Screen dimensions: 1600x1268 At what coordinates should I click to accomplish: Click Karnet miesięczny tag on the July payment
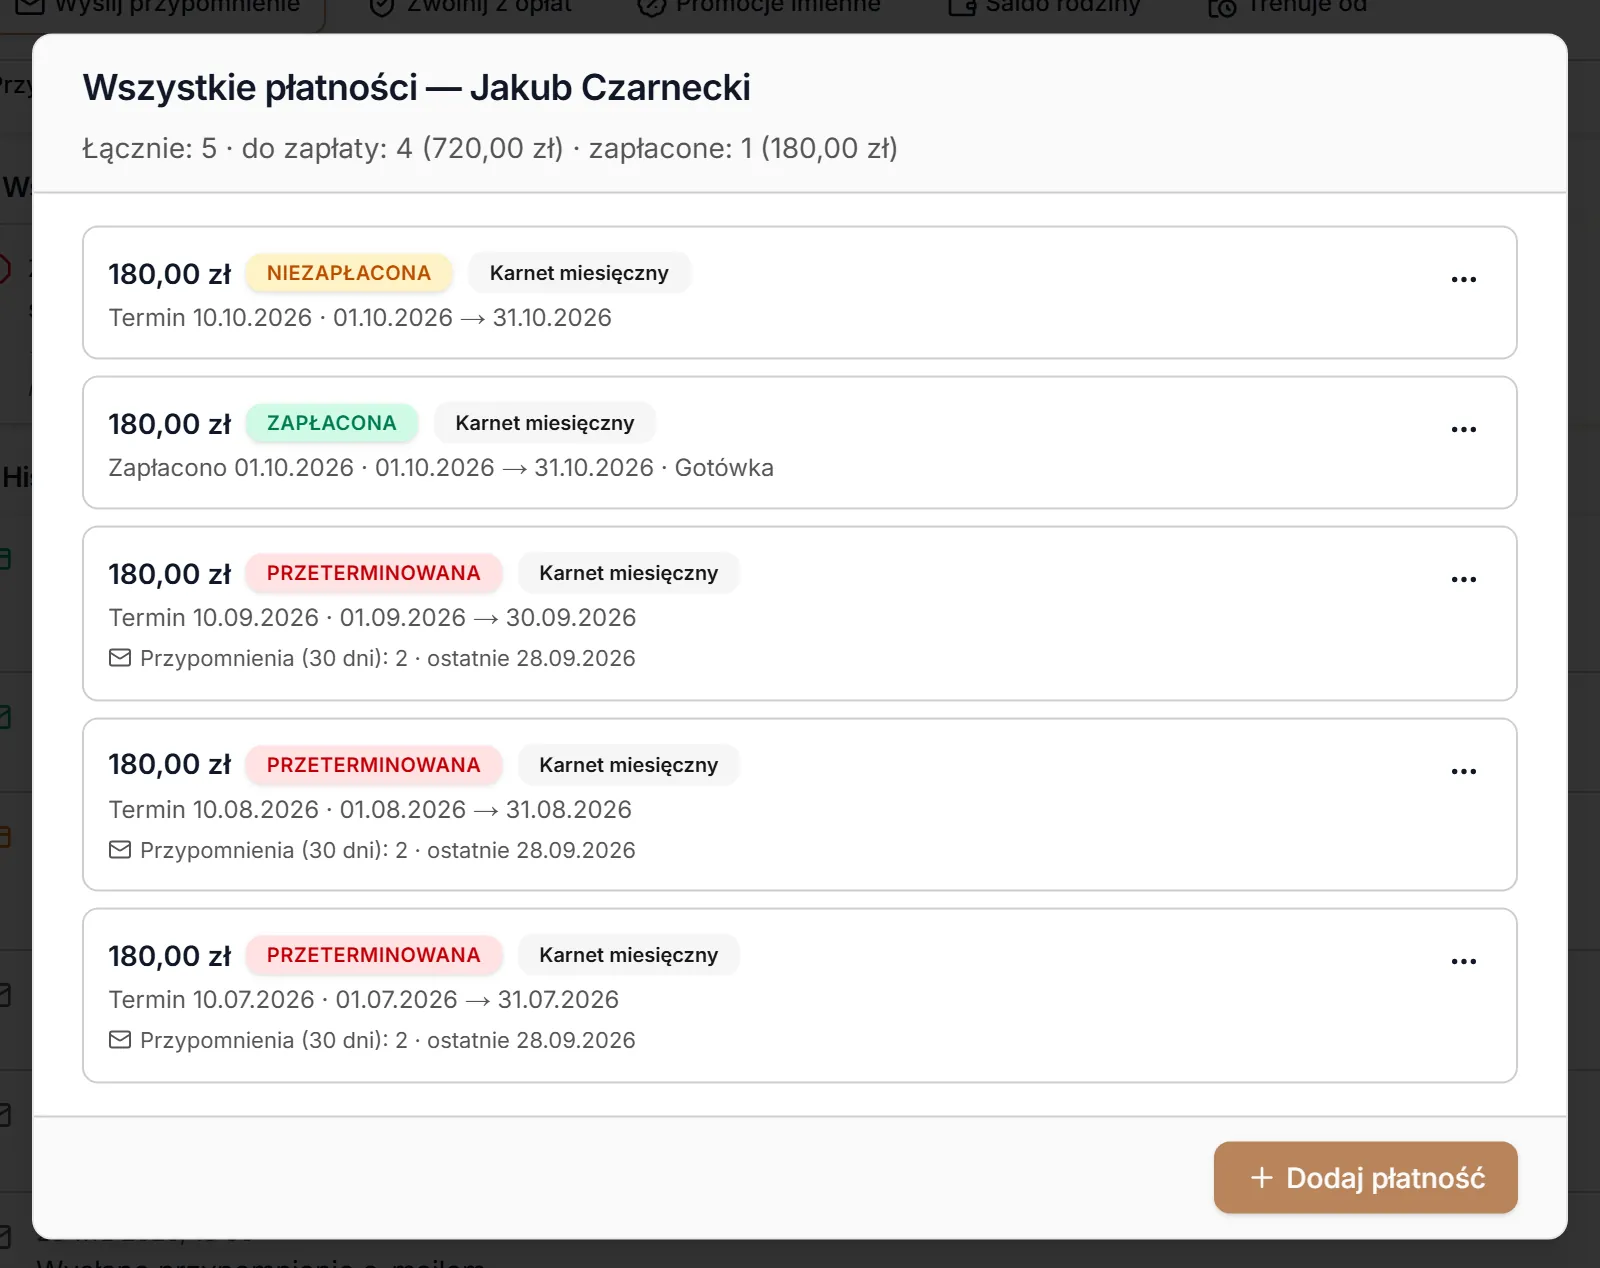click(628, 955)
